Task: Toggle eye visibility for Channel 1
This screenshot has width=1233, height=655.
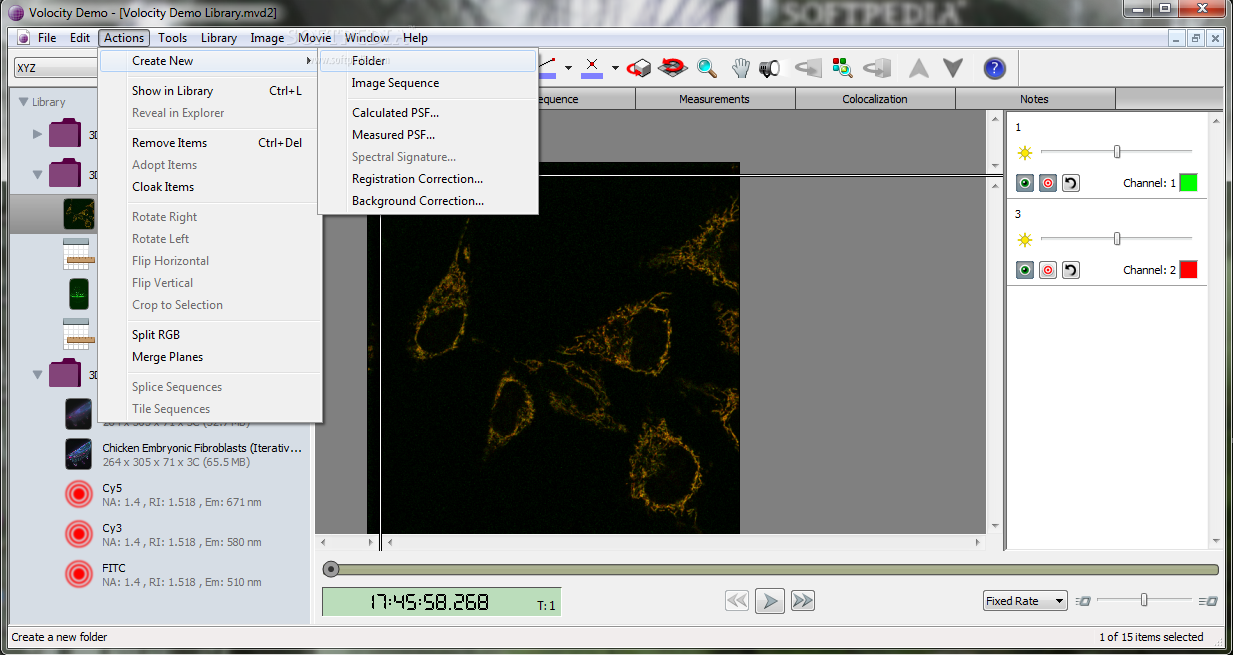Action: coord(1025,183)
